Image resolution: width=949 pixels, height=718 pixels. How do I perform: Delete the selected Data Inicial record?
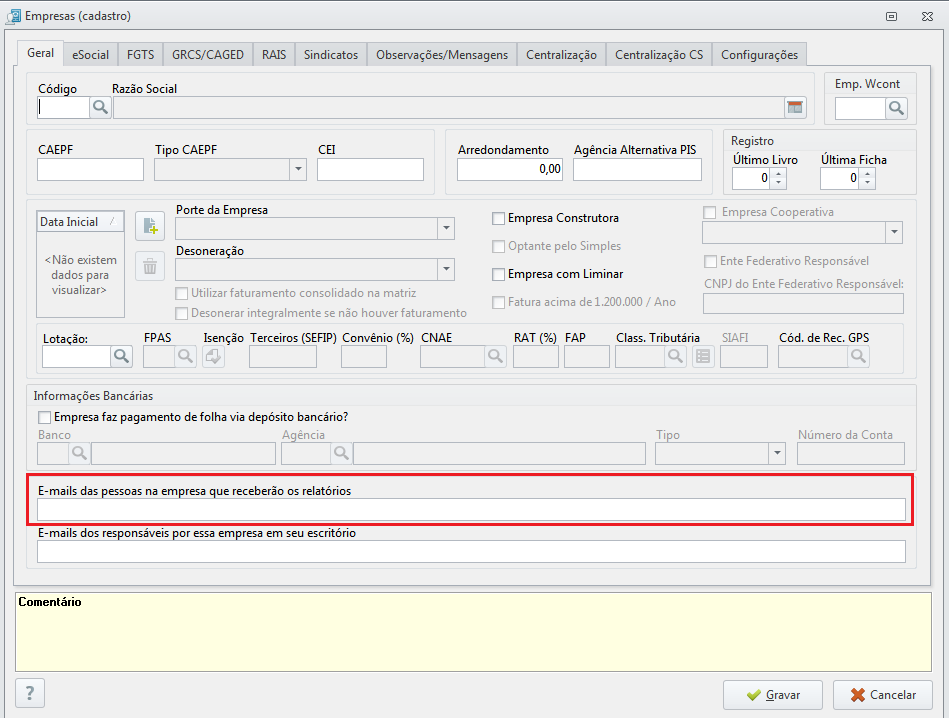[x=150, y=266]
